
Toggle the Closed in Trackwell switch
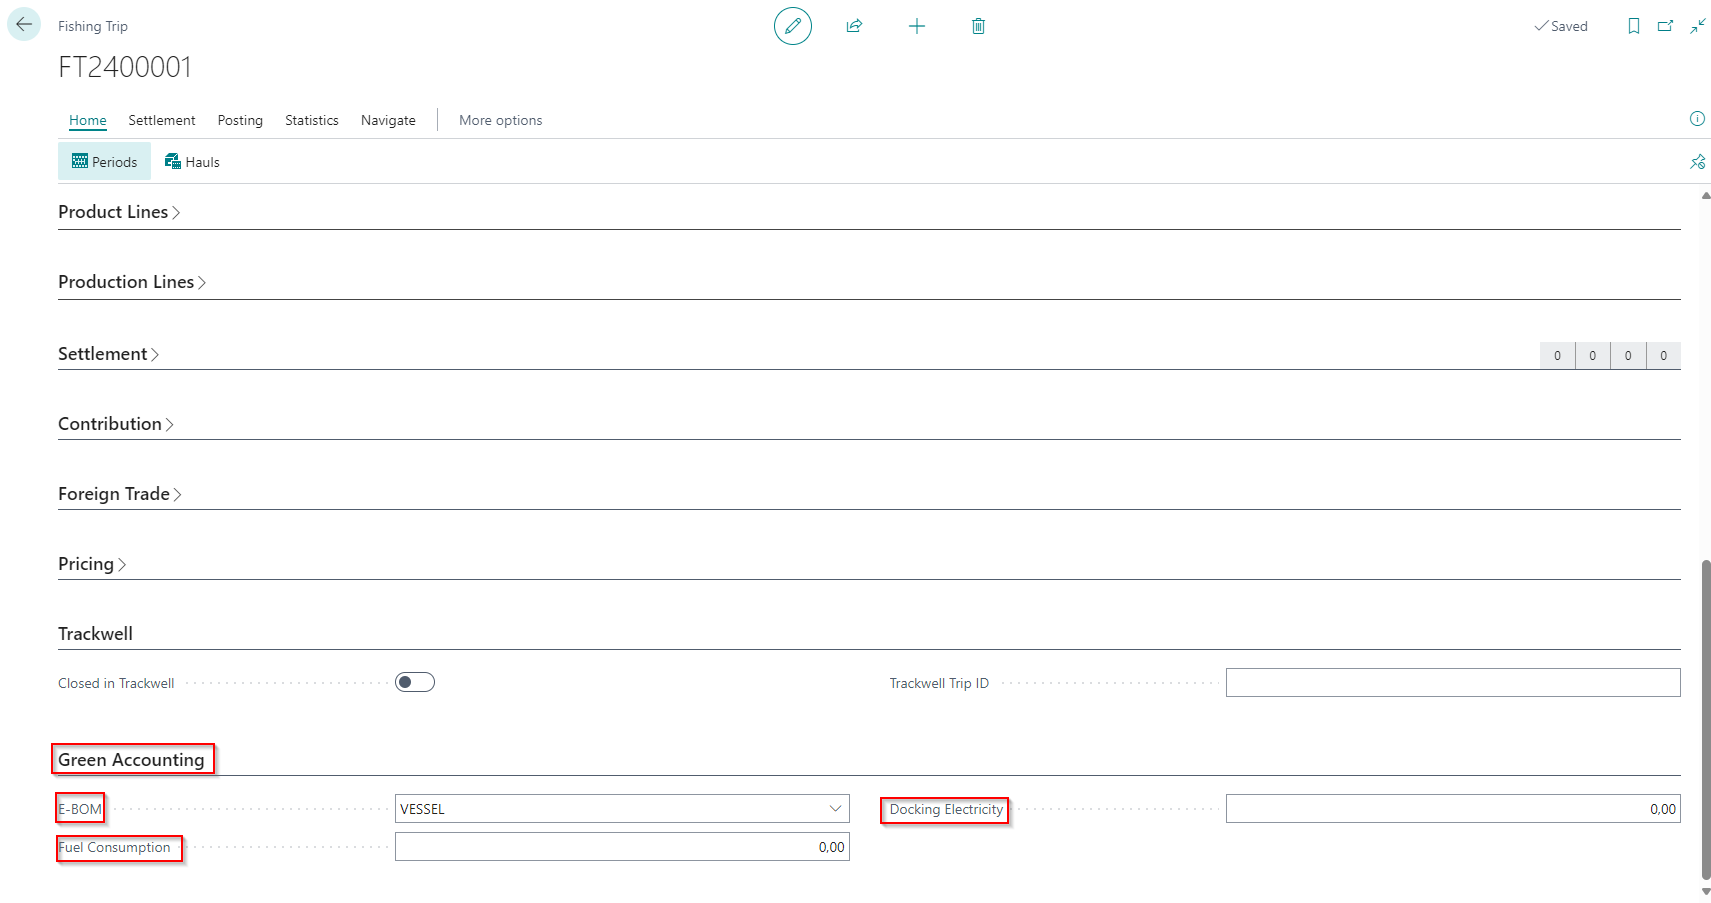point(415,682)
